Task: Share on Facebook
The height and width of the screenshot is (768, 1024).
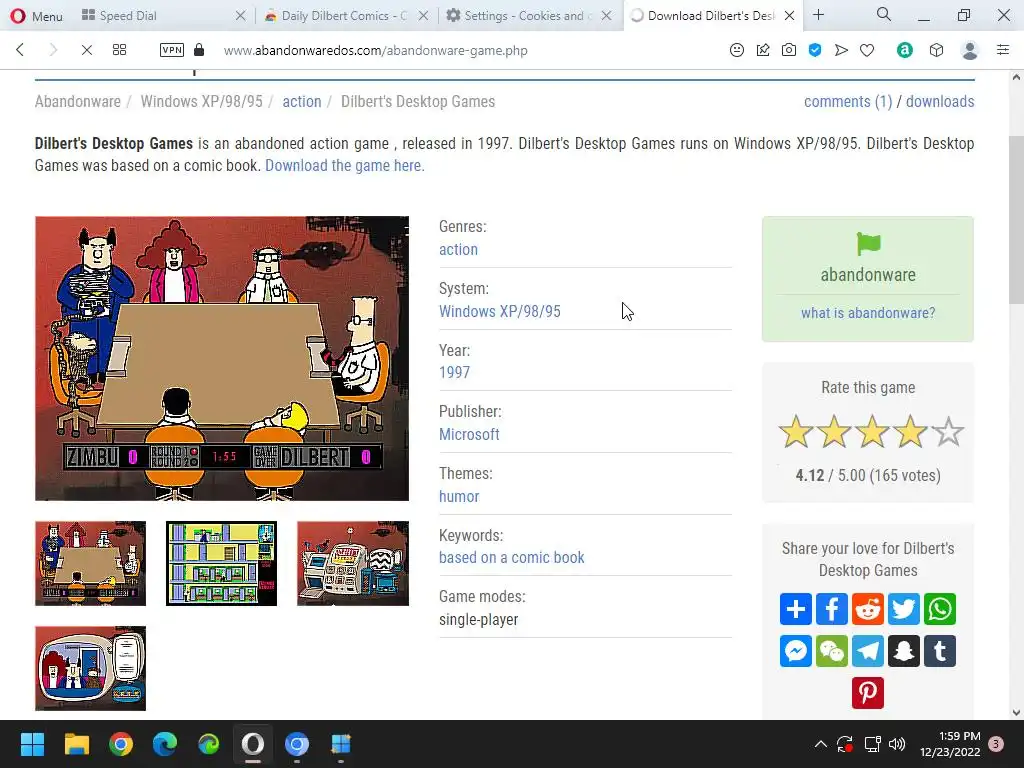Action: click(831, 609)
